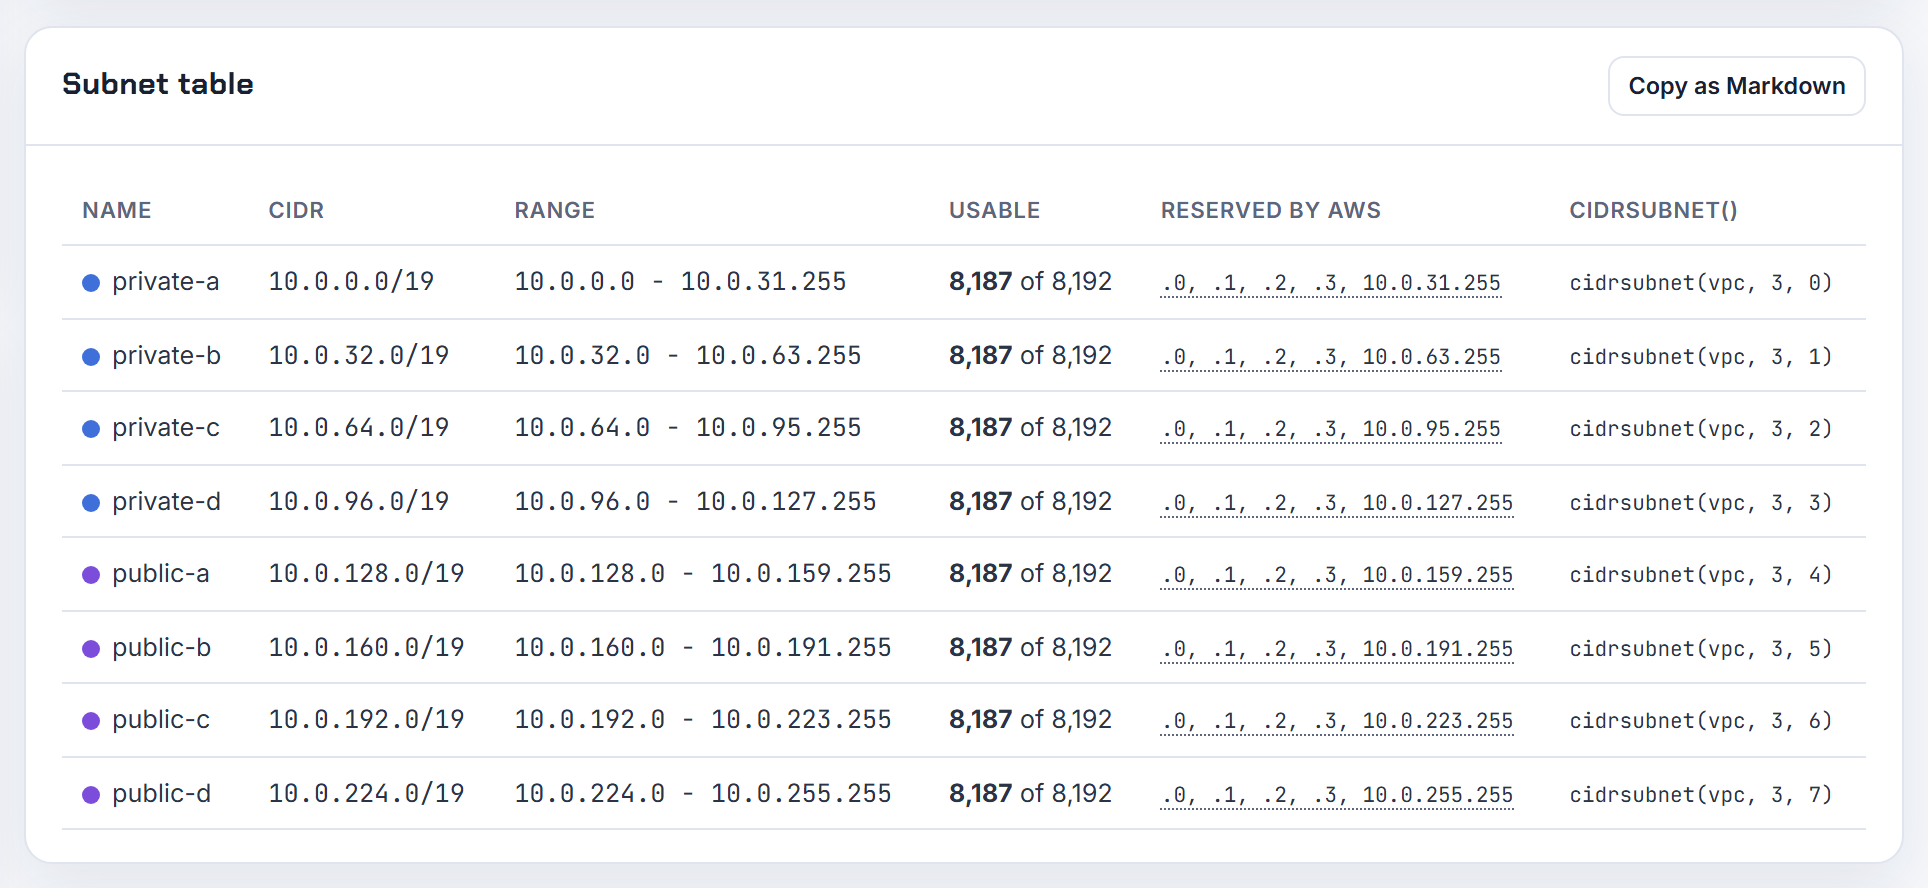Click the private-a subnet name
The width and height of the screenshot is (1928, 888).
click(165, 282)
